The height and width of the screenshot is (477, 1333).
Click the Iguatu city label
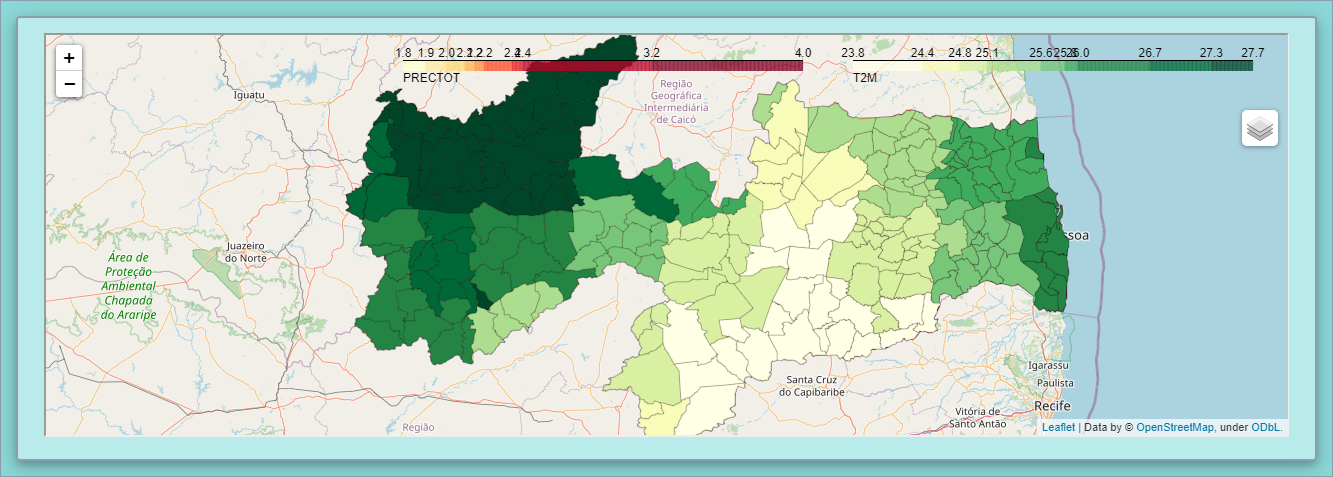(x=248, y=95)
